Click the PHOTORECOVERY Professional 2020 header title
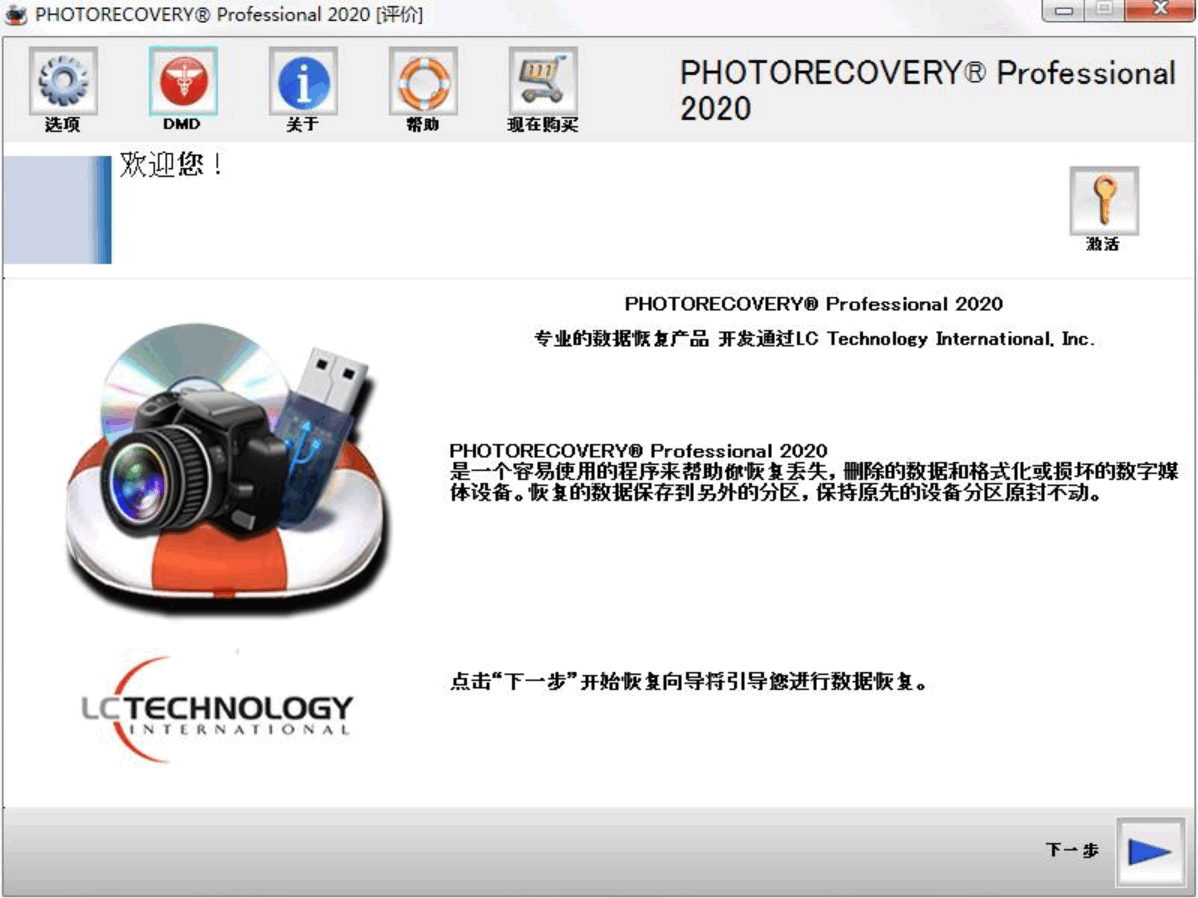The height and width of the screenshot is (898, 1198). [x=928, y=90]
